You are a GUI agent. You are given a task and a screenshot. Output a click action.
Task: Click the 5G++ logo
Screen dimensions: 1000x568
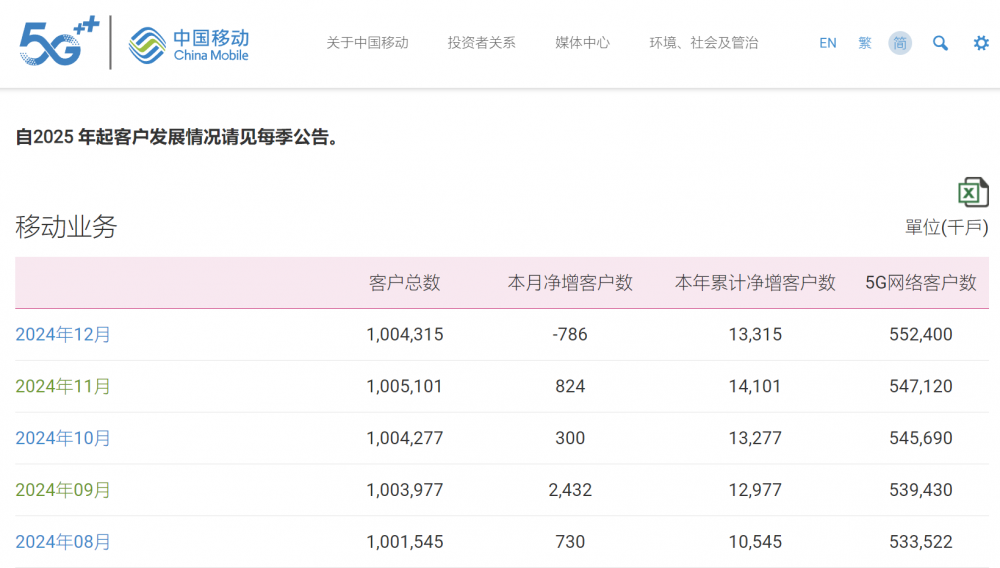[59, 42]
